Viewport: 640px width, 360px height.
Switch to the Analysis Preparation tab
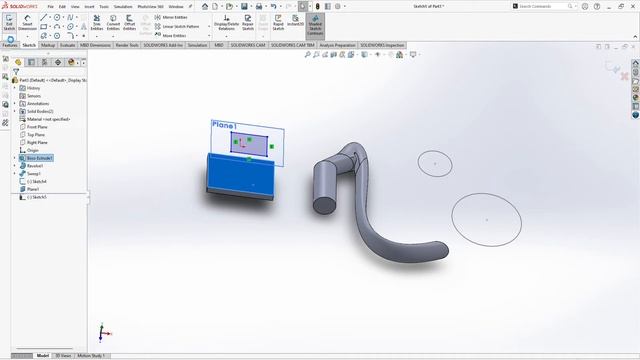pyautogui.click(x=337, y=45)
